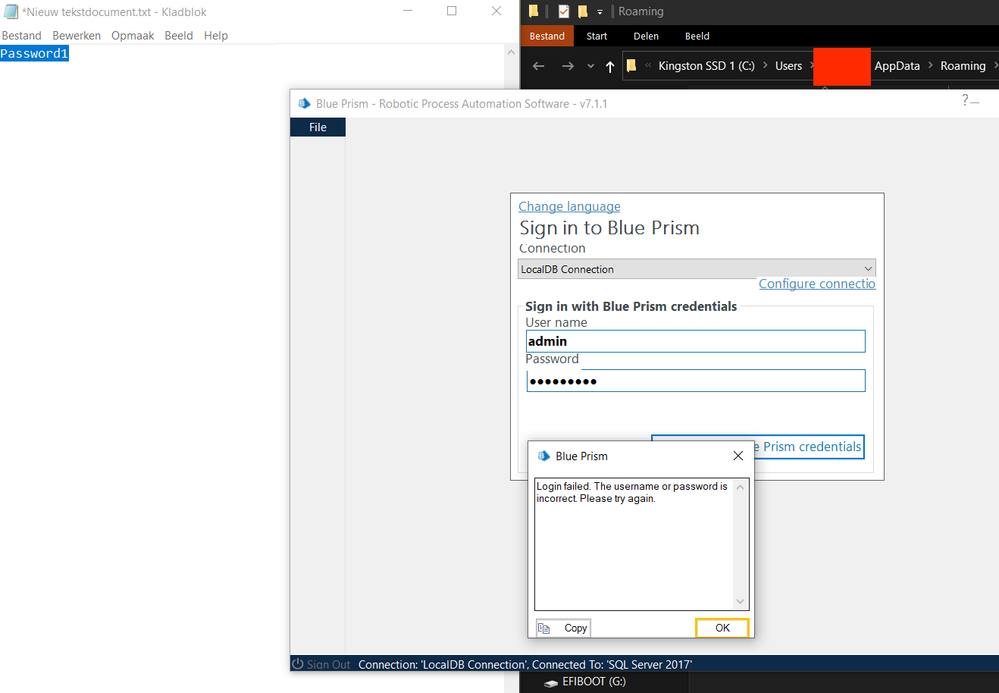Open the Change language link
This screenshot has height=693, width=999.
569,206
